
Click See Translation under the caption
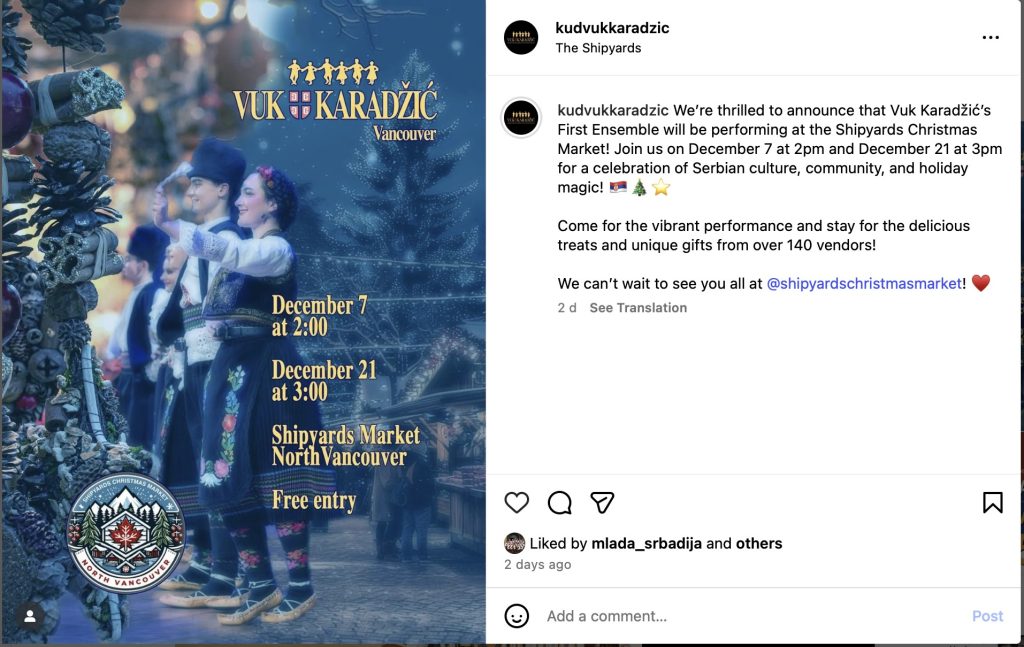click(x=638, y=308)
